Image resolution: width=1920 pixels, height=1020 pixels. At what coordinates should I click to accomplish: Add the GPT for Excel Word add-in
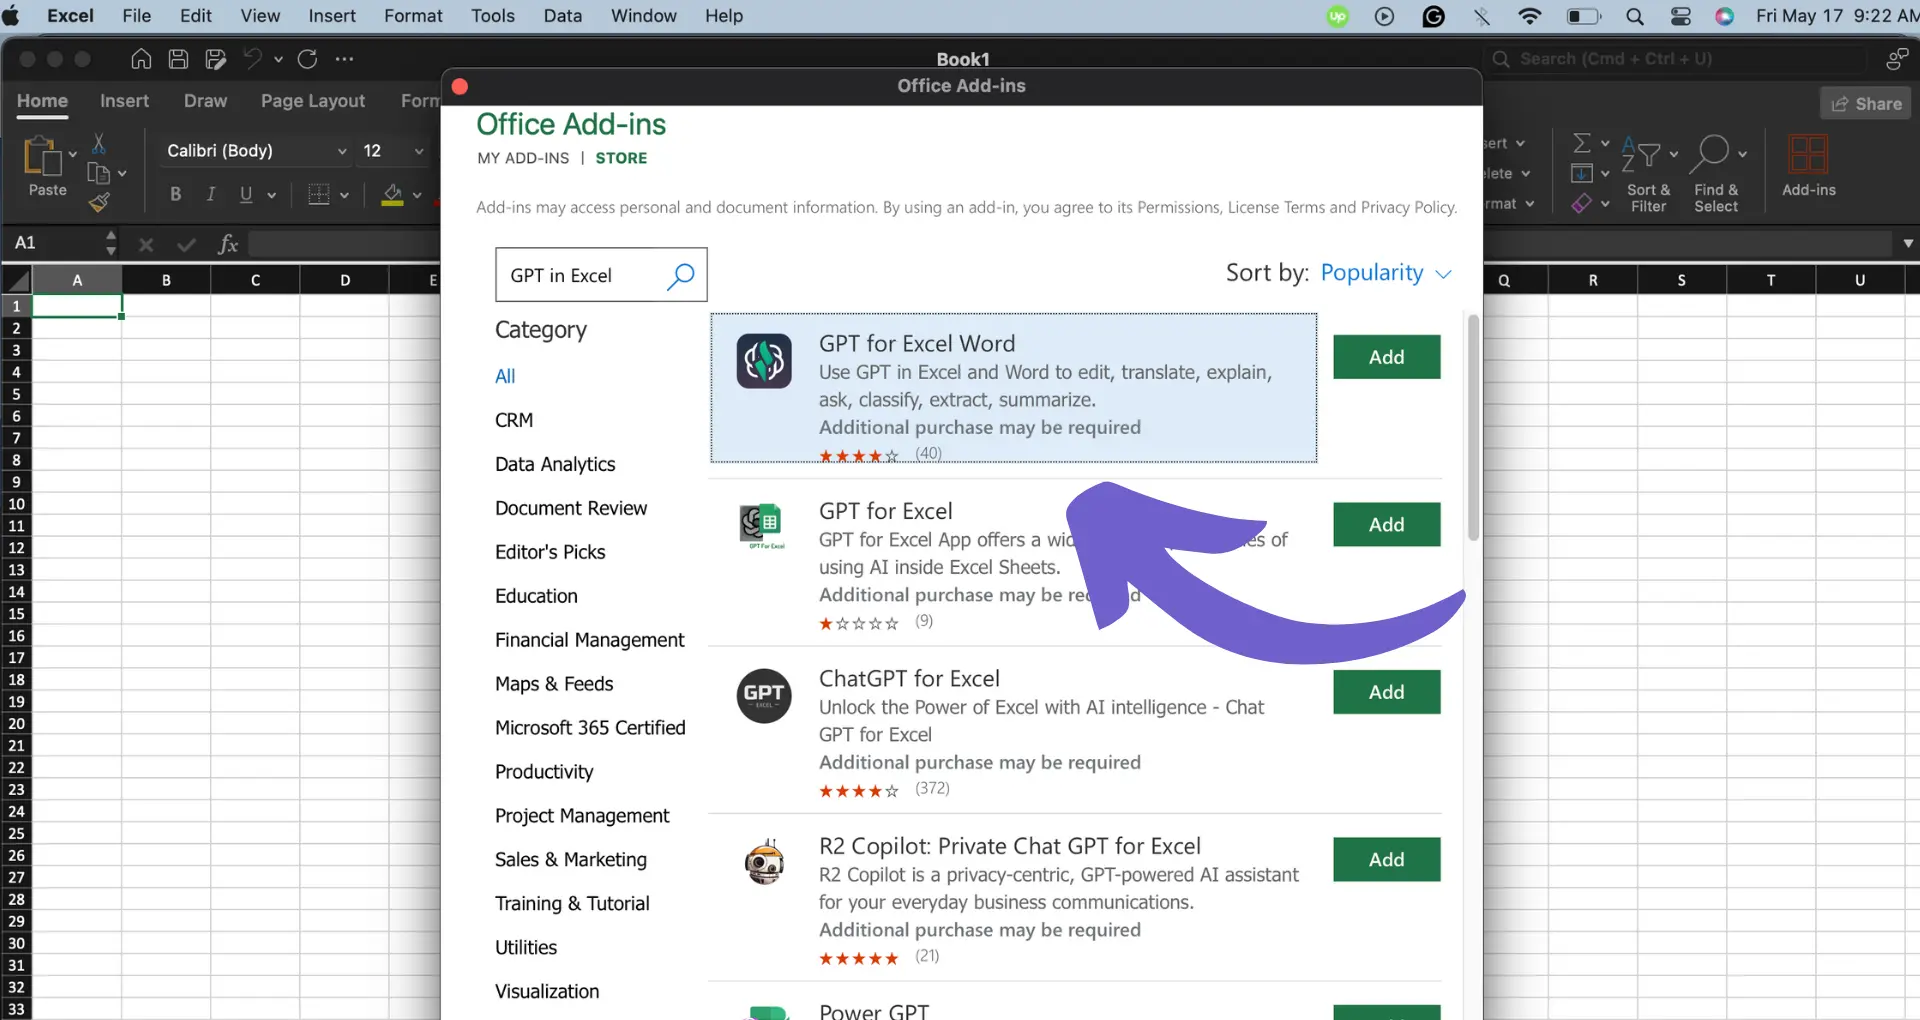pos(1386,357)
